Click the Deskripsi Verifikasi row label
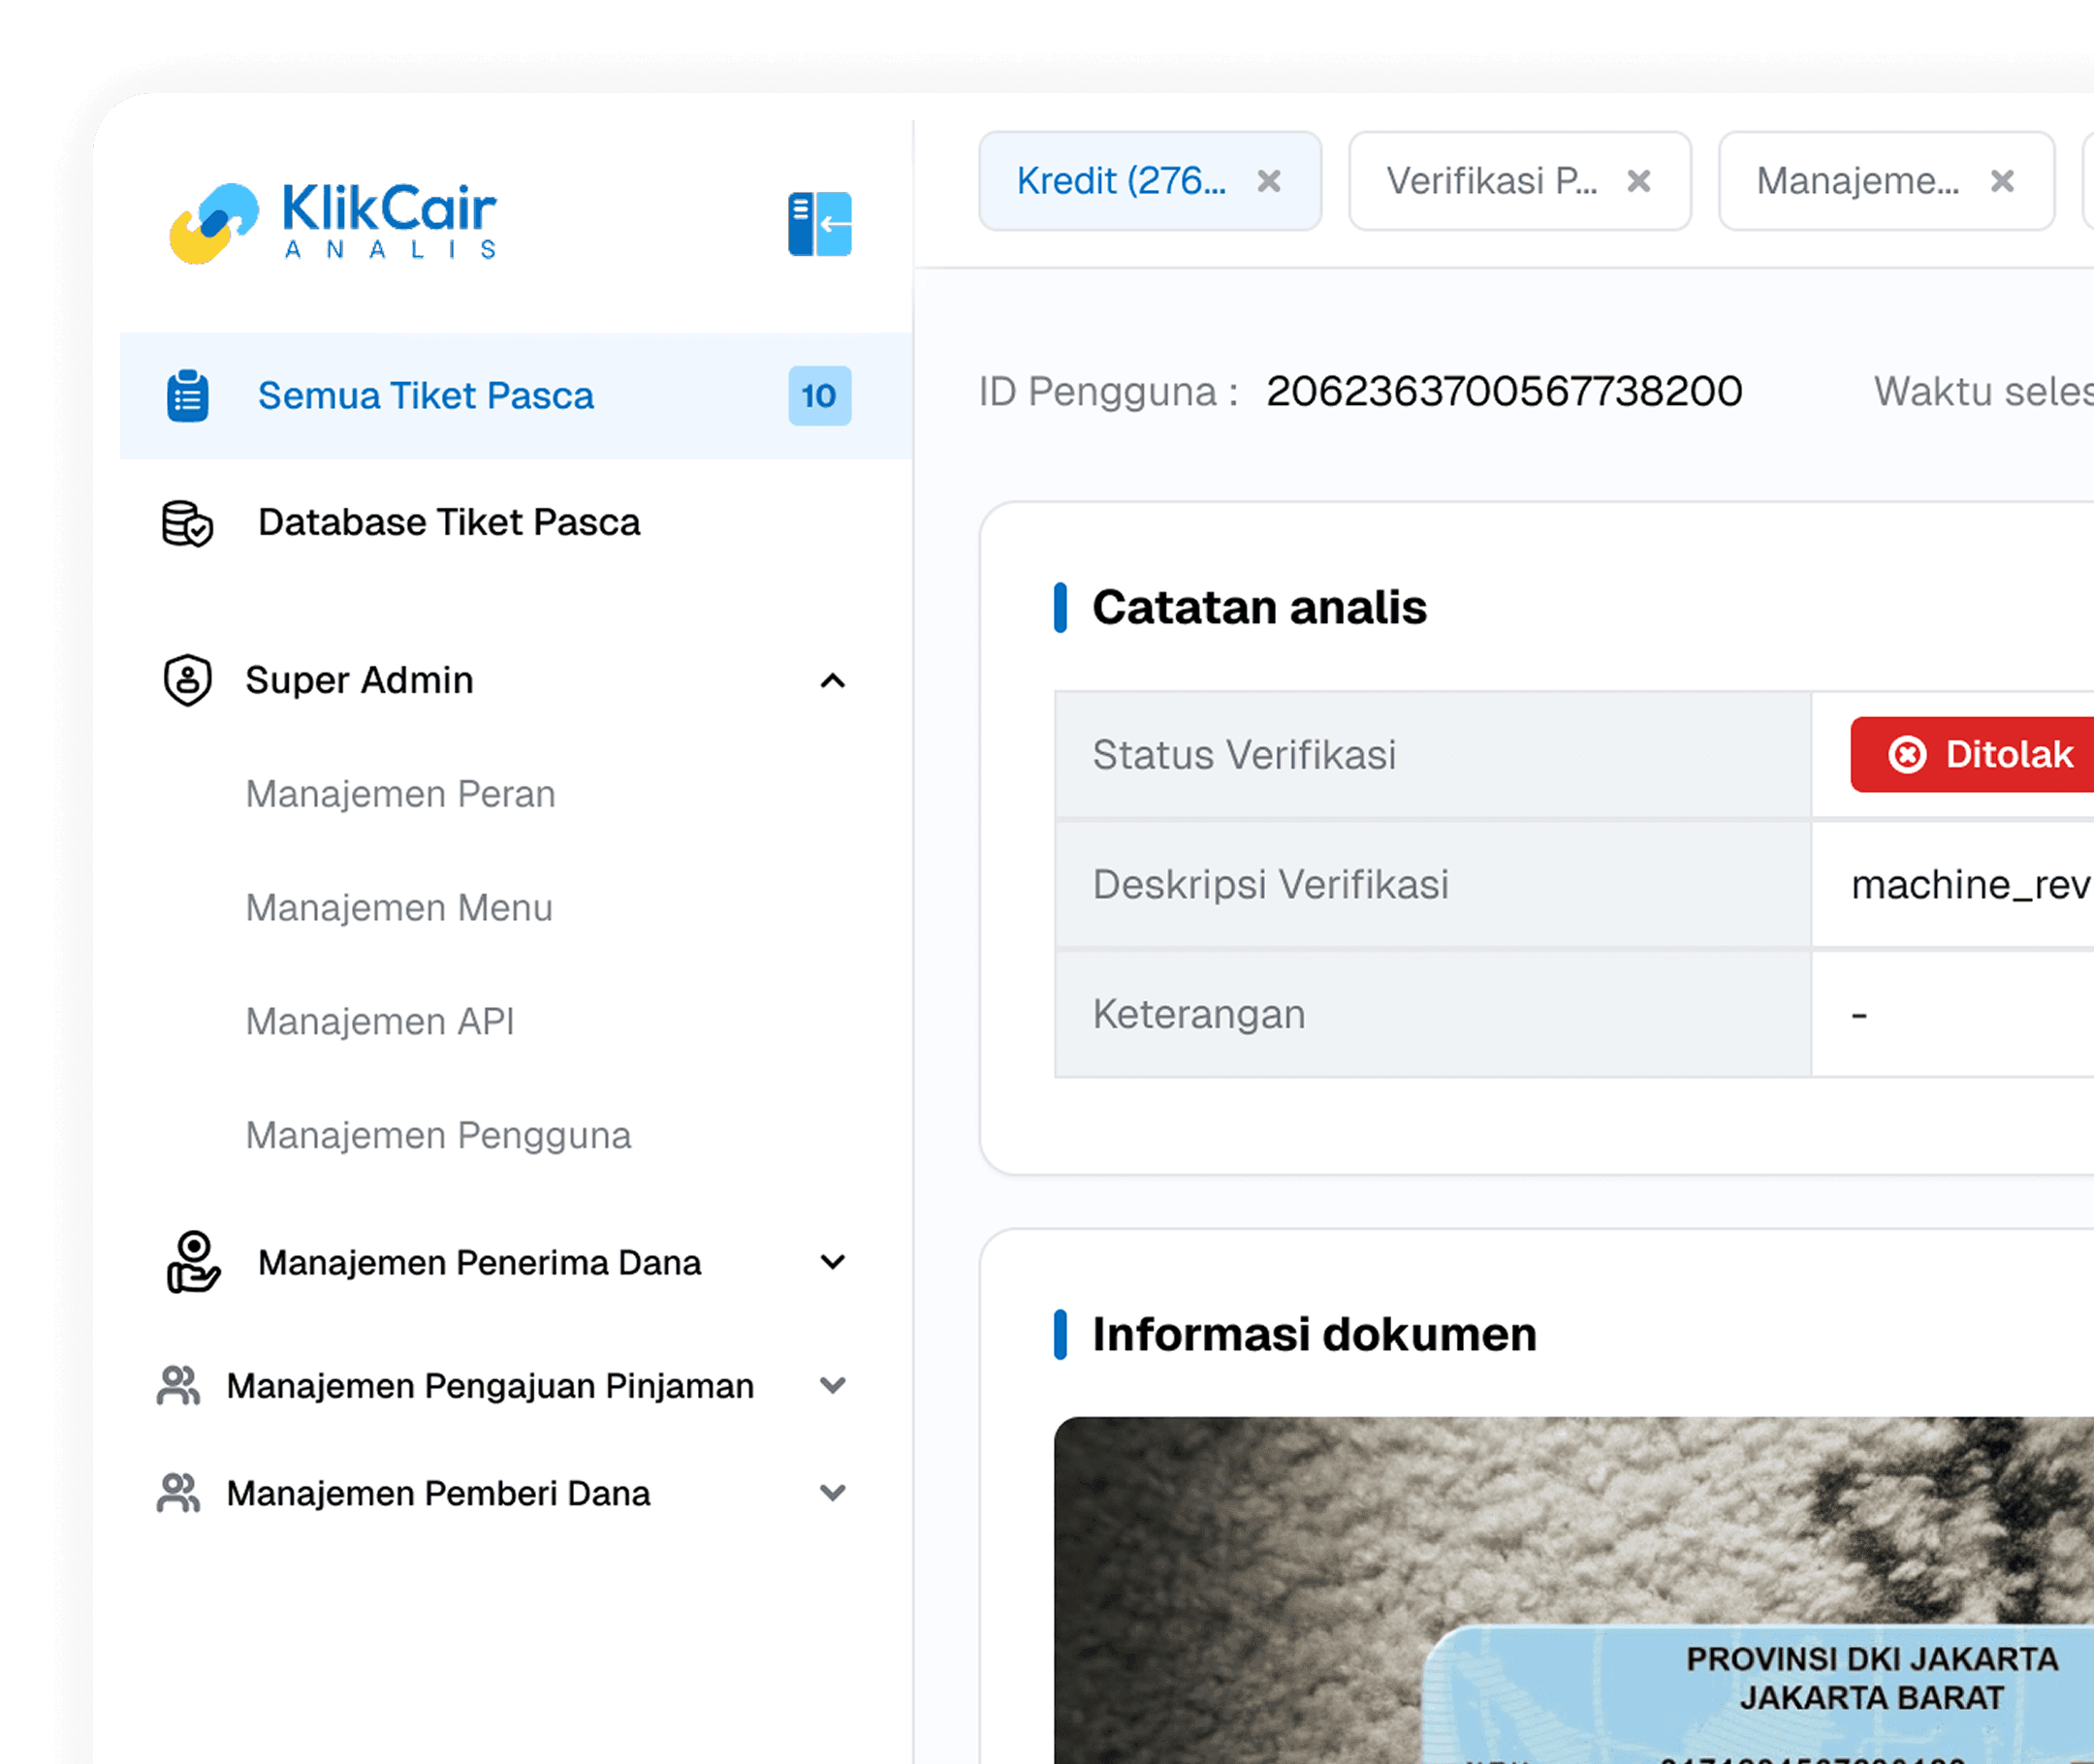This screenshot has width=2094, height=1764. click(1270, 885)
